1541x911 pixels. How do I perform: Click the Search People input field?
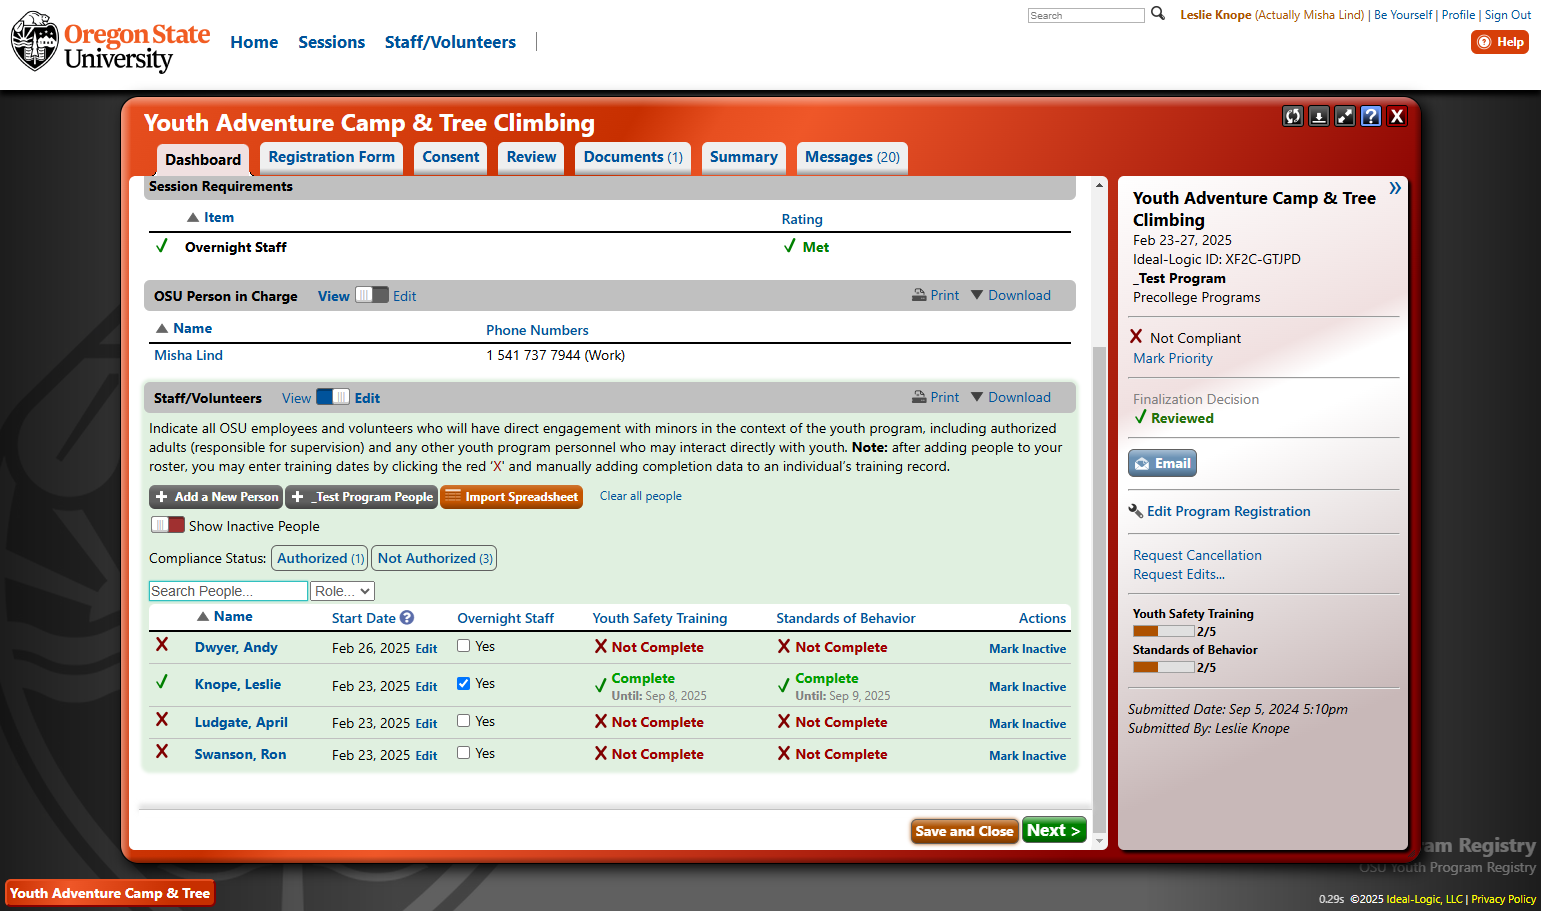tap(228, 591)
